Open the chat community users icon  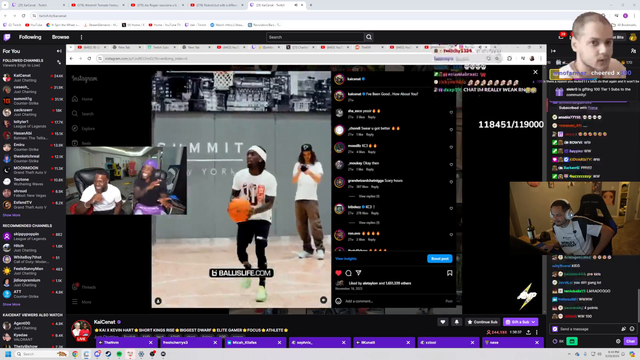(x=633, y=51)
